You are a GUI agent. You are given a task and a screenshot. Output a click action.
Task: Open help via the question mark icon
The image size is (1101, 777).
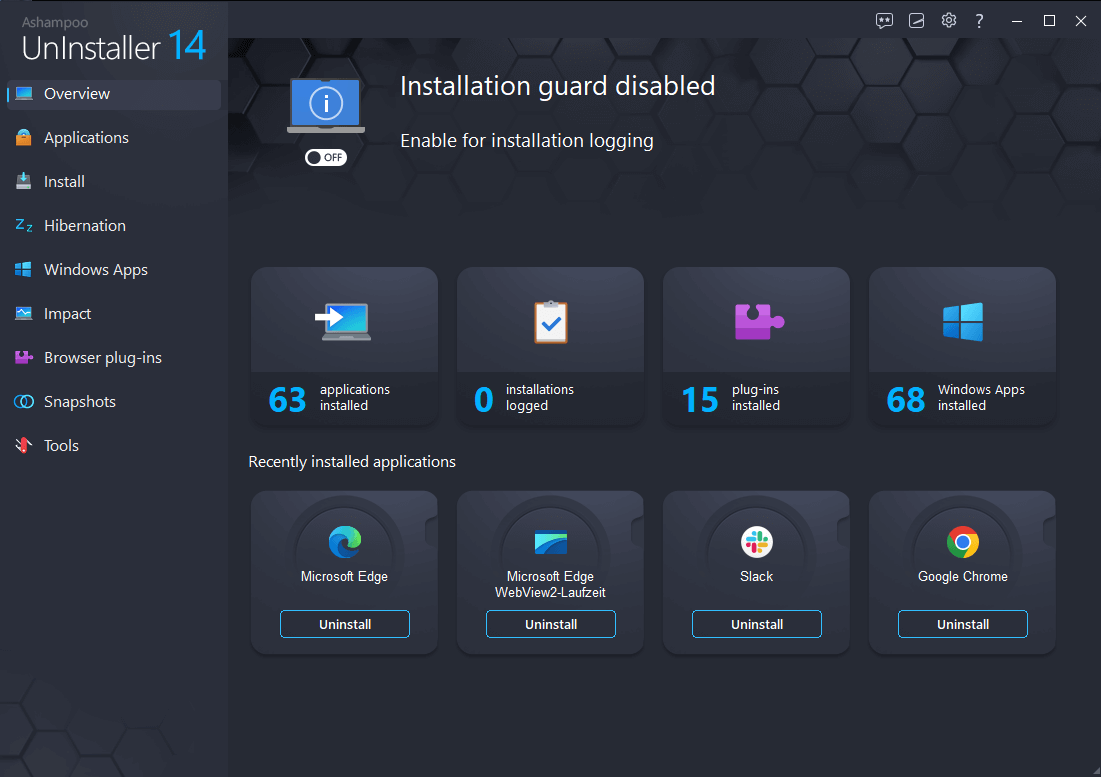979,20
